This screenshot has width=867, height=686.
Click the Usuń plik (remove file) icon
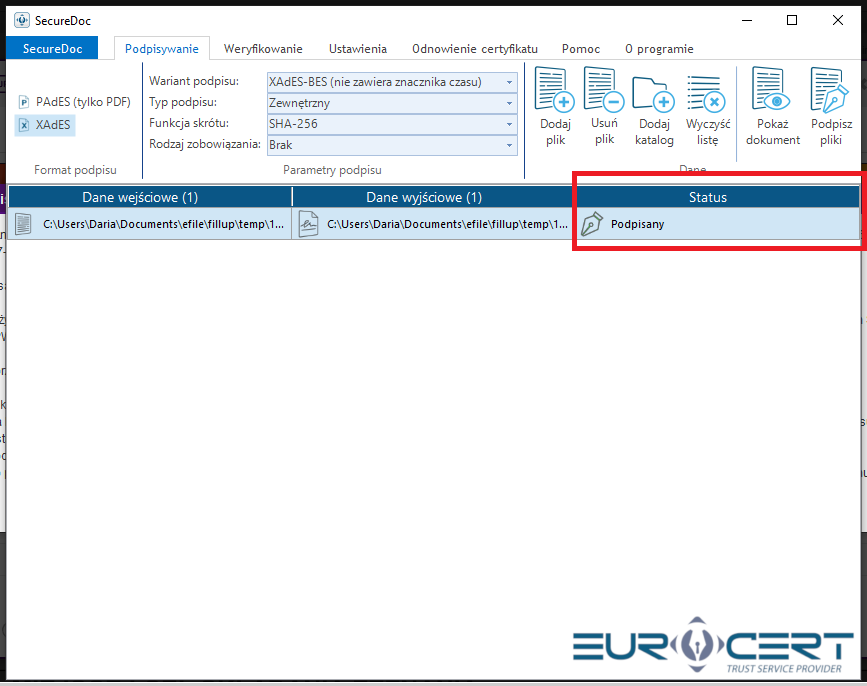click(604, 88)
